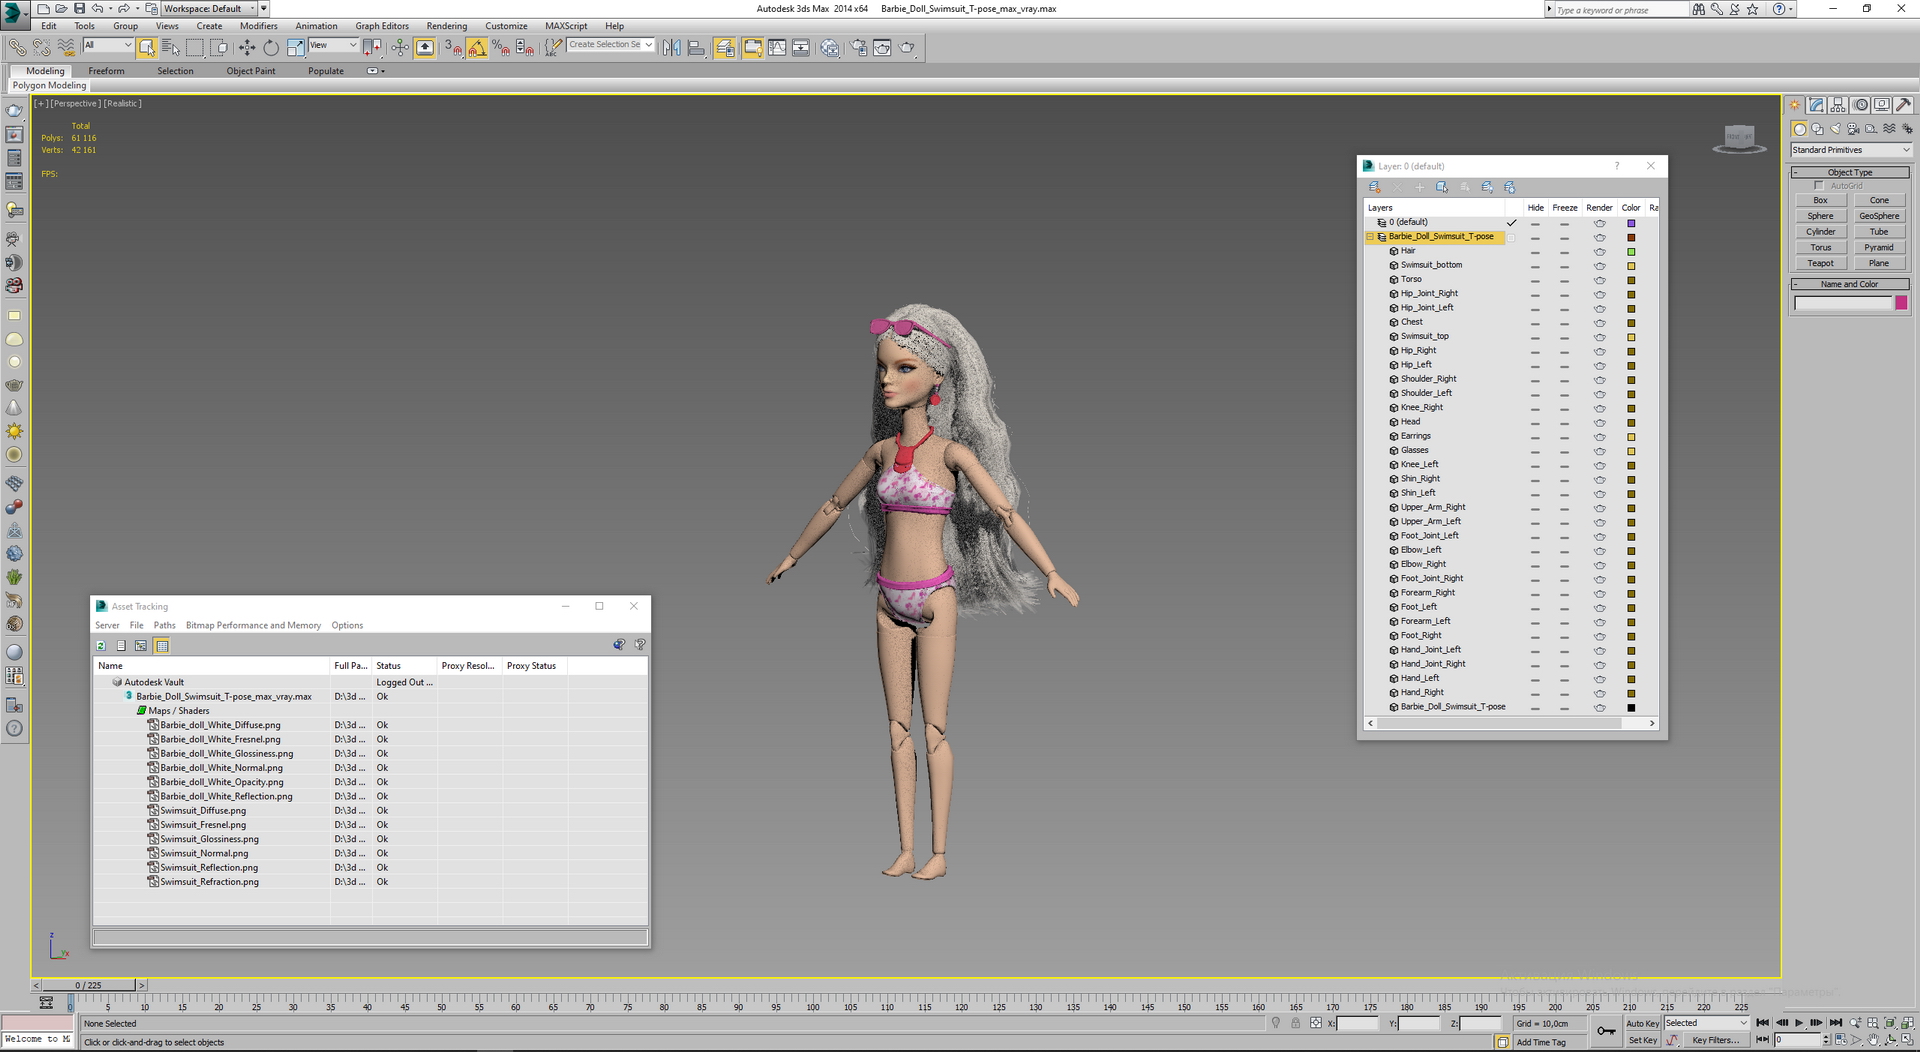Switch to the Freeform ribbon tab
Screen dimensions: 1920x1052
(x=106, y=71)
